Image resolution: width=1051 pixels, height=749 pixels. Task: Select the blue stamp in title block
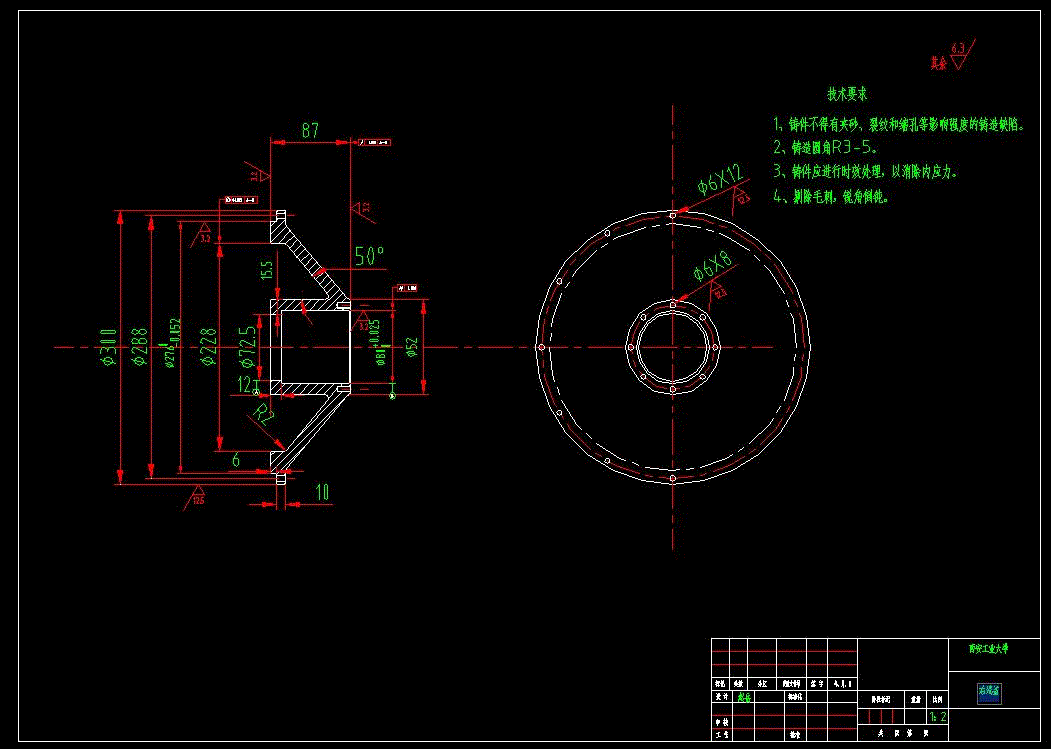click(x=989, y=693)
